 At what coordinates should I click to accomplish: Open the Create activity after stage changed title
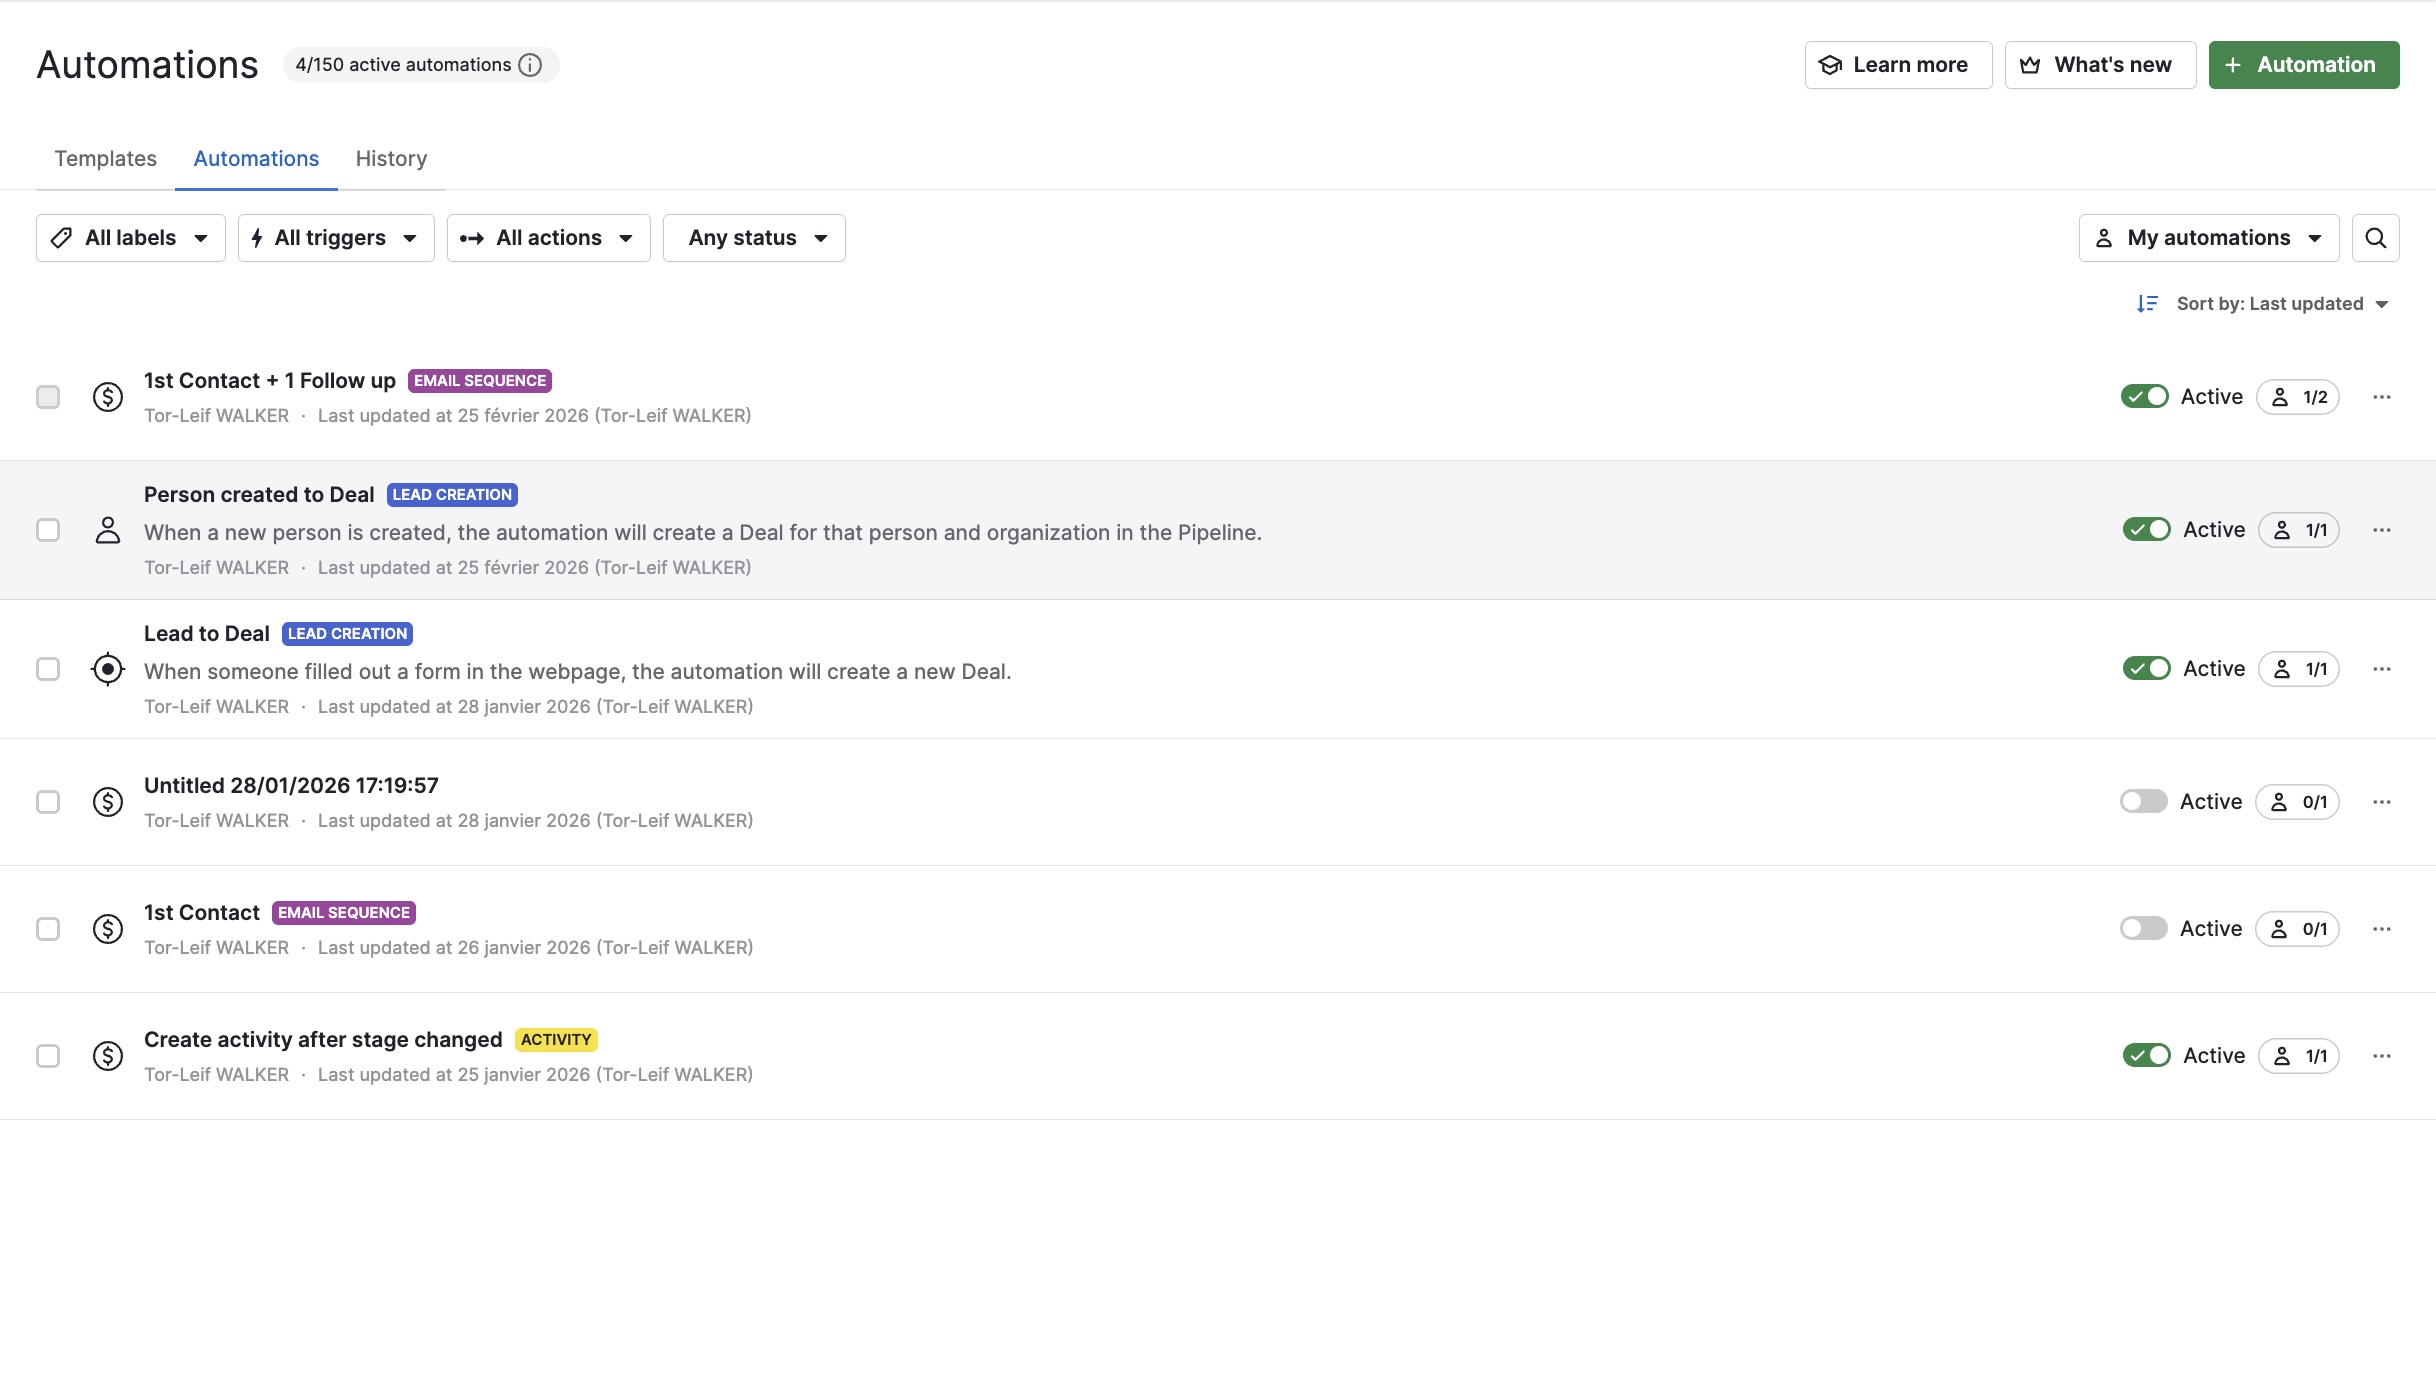(323, 1040)
